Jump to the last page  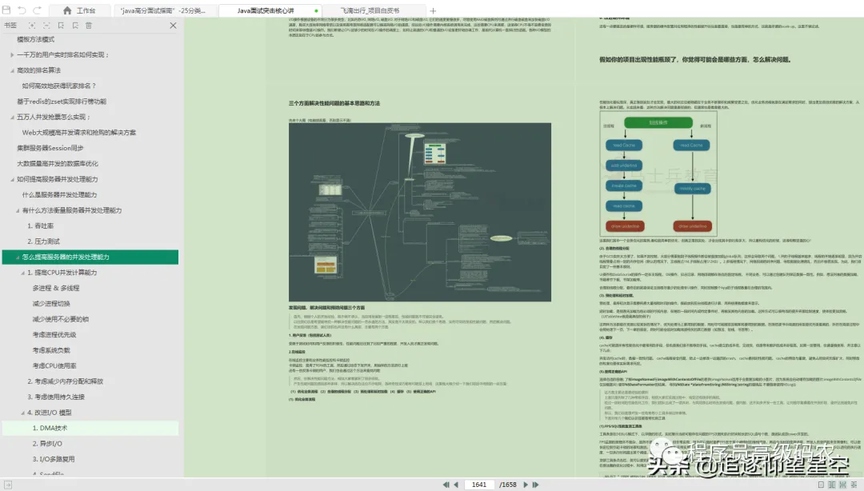tap(535, 484)
